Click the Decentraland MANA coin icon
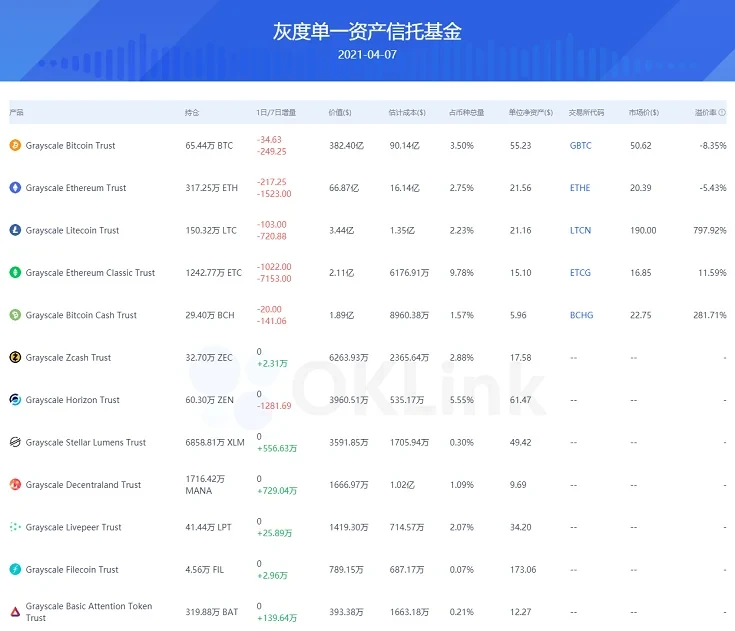Screen dimensions: 735x631 click(x=15, y=485)
